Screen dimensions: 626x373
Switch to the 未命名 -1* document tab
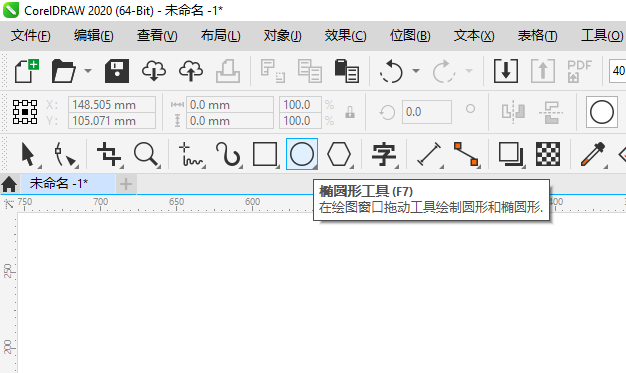67,184
